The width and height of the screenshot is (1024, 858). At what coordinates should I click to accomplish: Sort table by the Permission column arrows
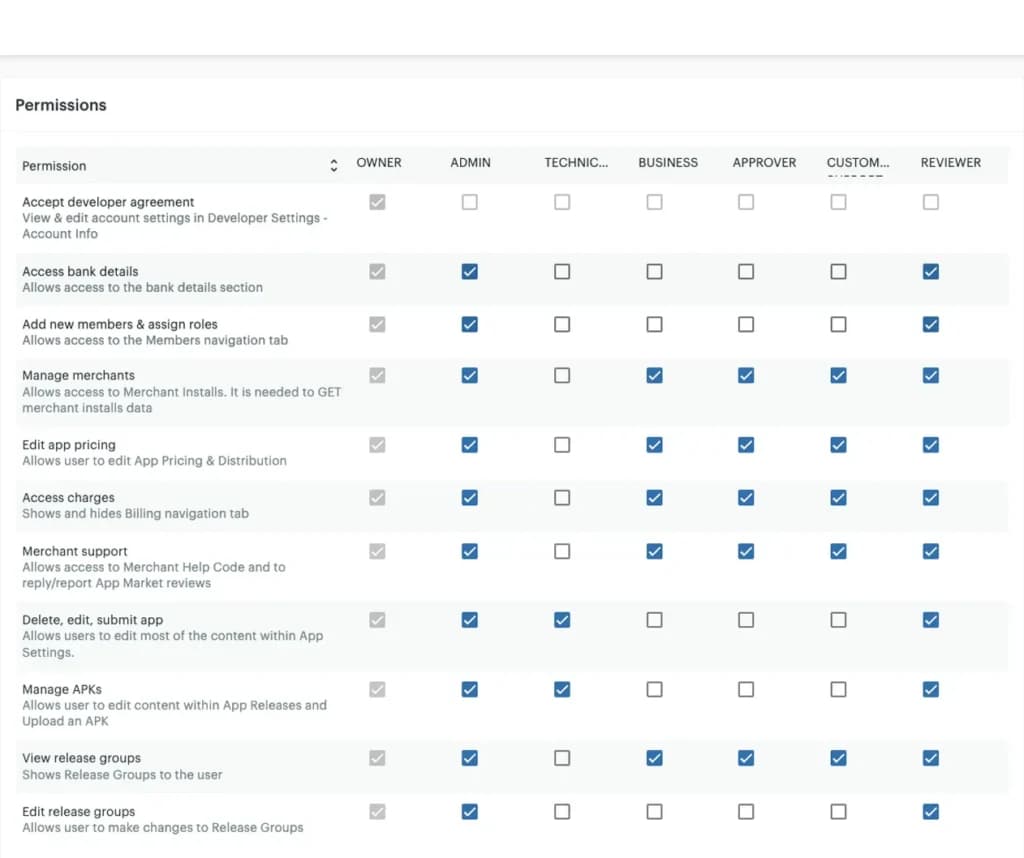[x=334, y=165]
